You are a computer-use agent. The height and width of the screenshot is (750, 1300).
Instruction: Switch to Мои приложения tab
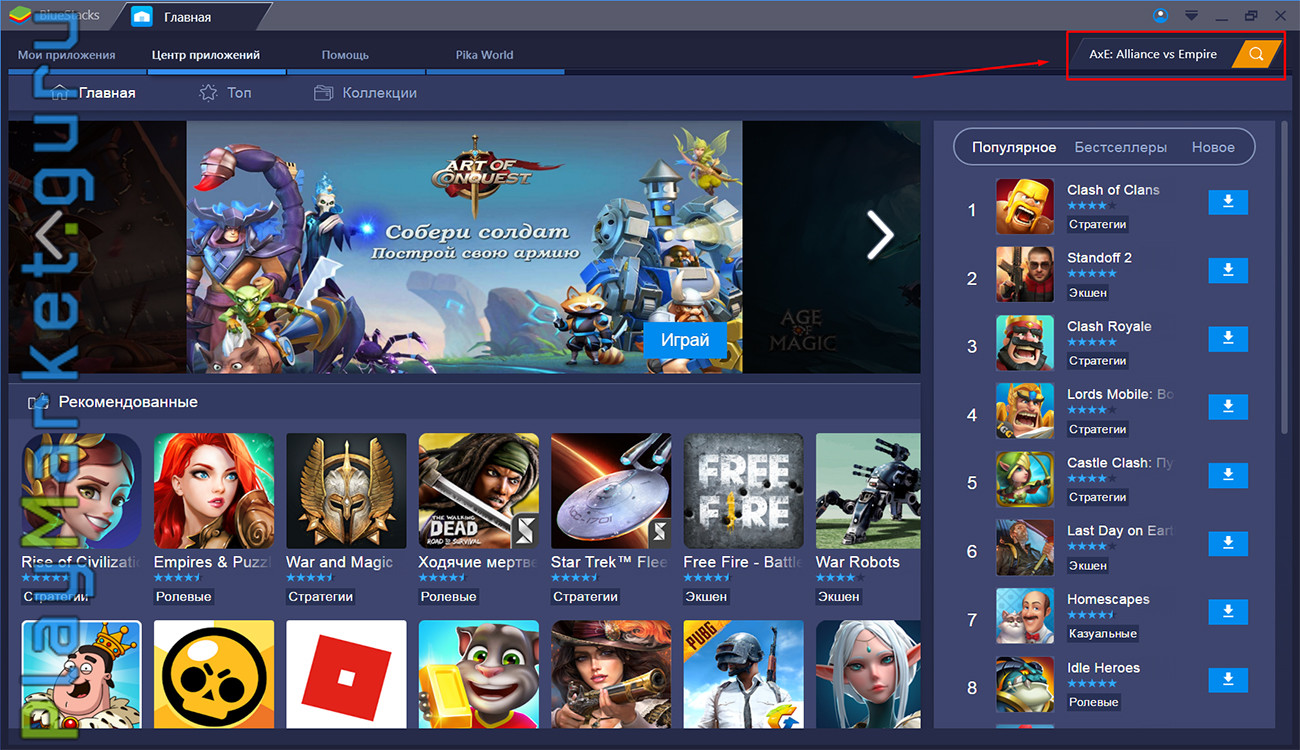tap(67, 55)
